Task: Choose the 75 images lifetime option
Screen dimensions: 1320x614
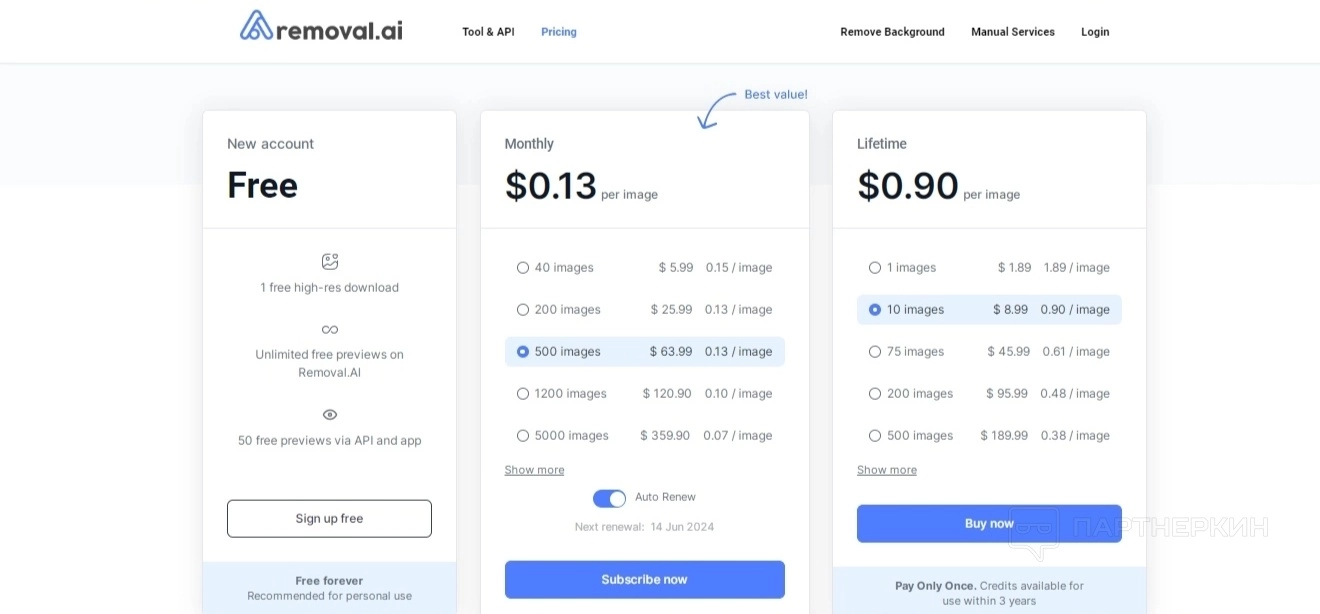Action: tap(875, 352)
